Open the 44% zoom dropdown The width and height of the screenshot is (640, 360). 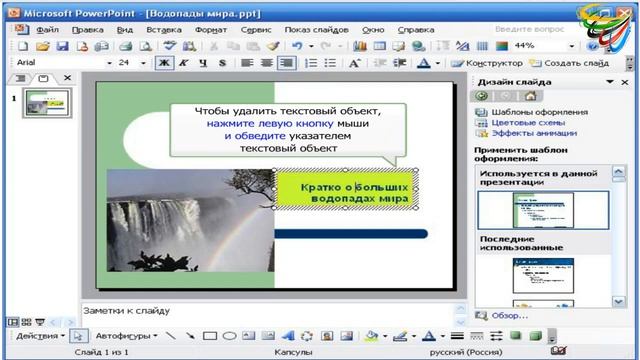tap(571, 46)
